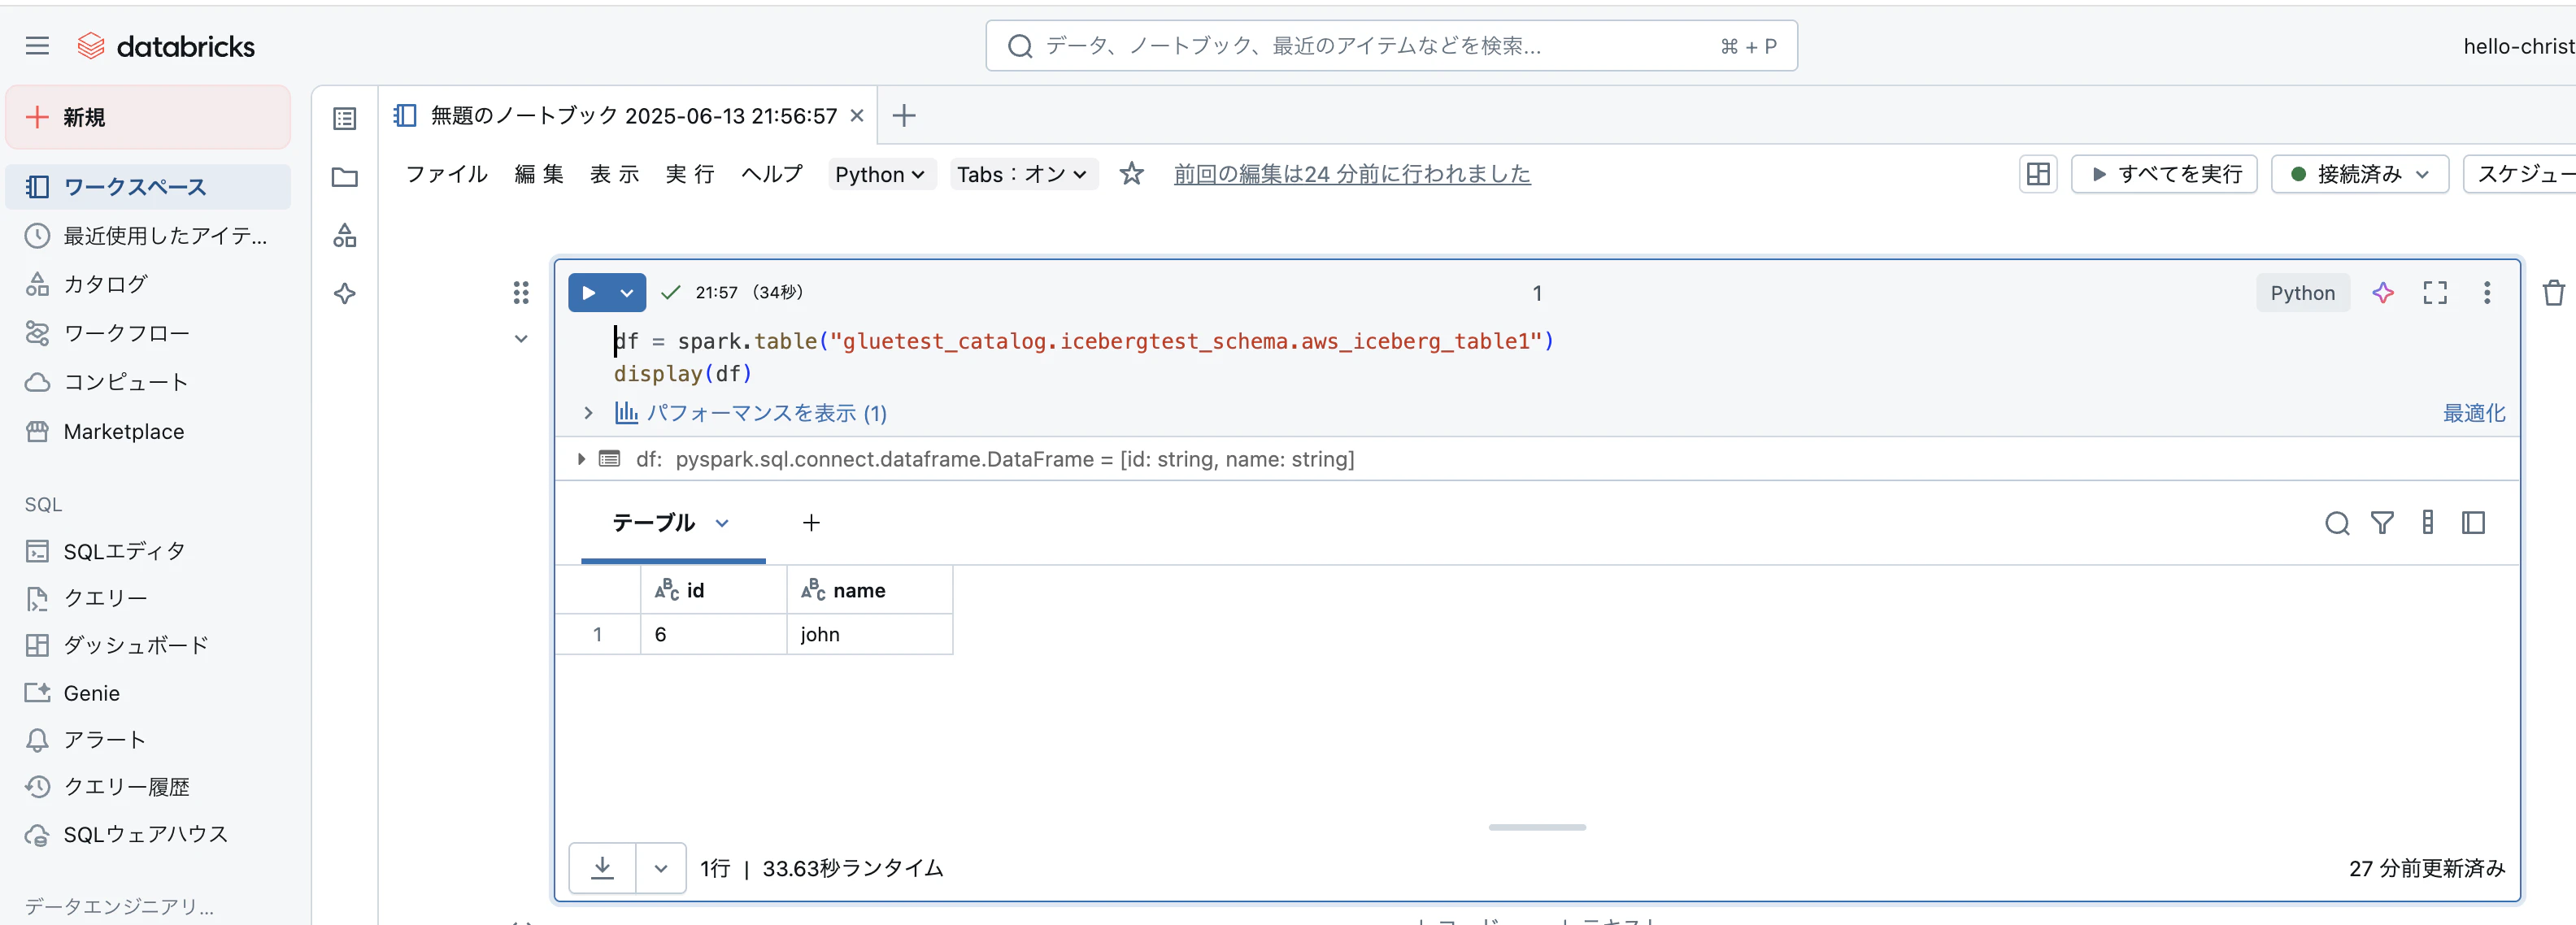Open the column settings icon in results
2576x925 pixels.
click(2427, 522)
